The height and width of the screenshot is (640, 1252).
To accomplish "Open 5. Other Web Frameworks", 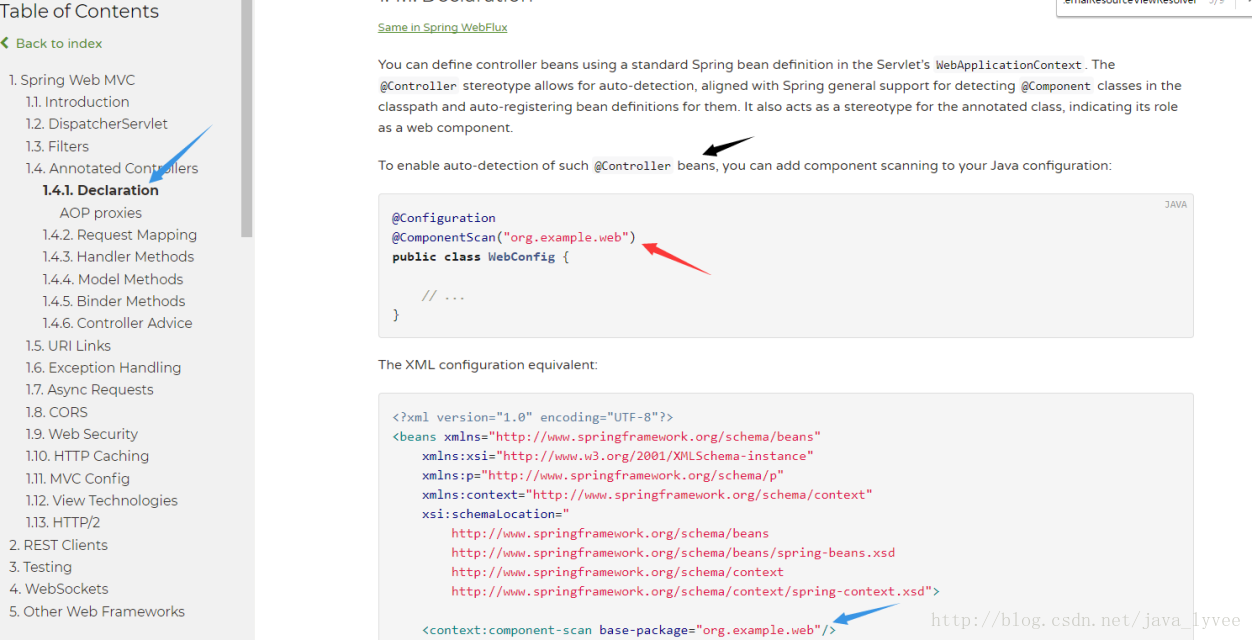I will click(97, 611).
